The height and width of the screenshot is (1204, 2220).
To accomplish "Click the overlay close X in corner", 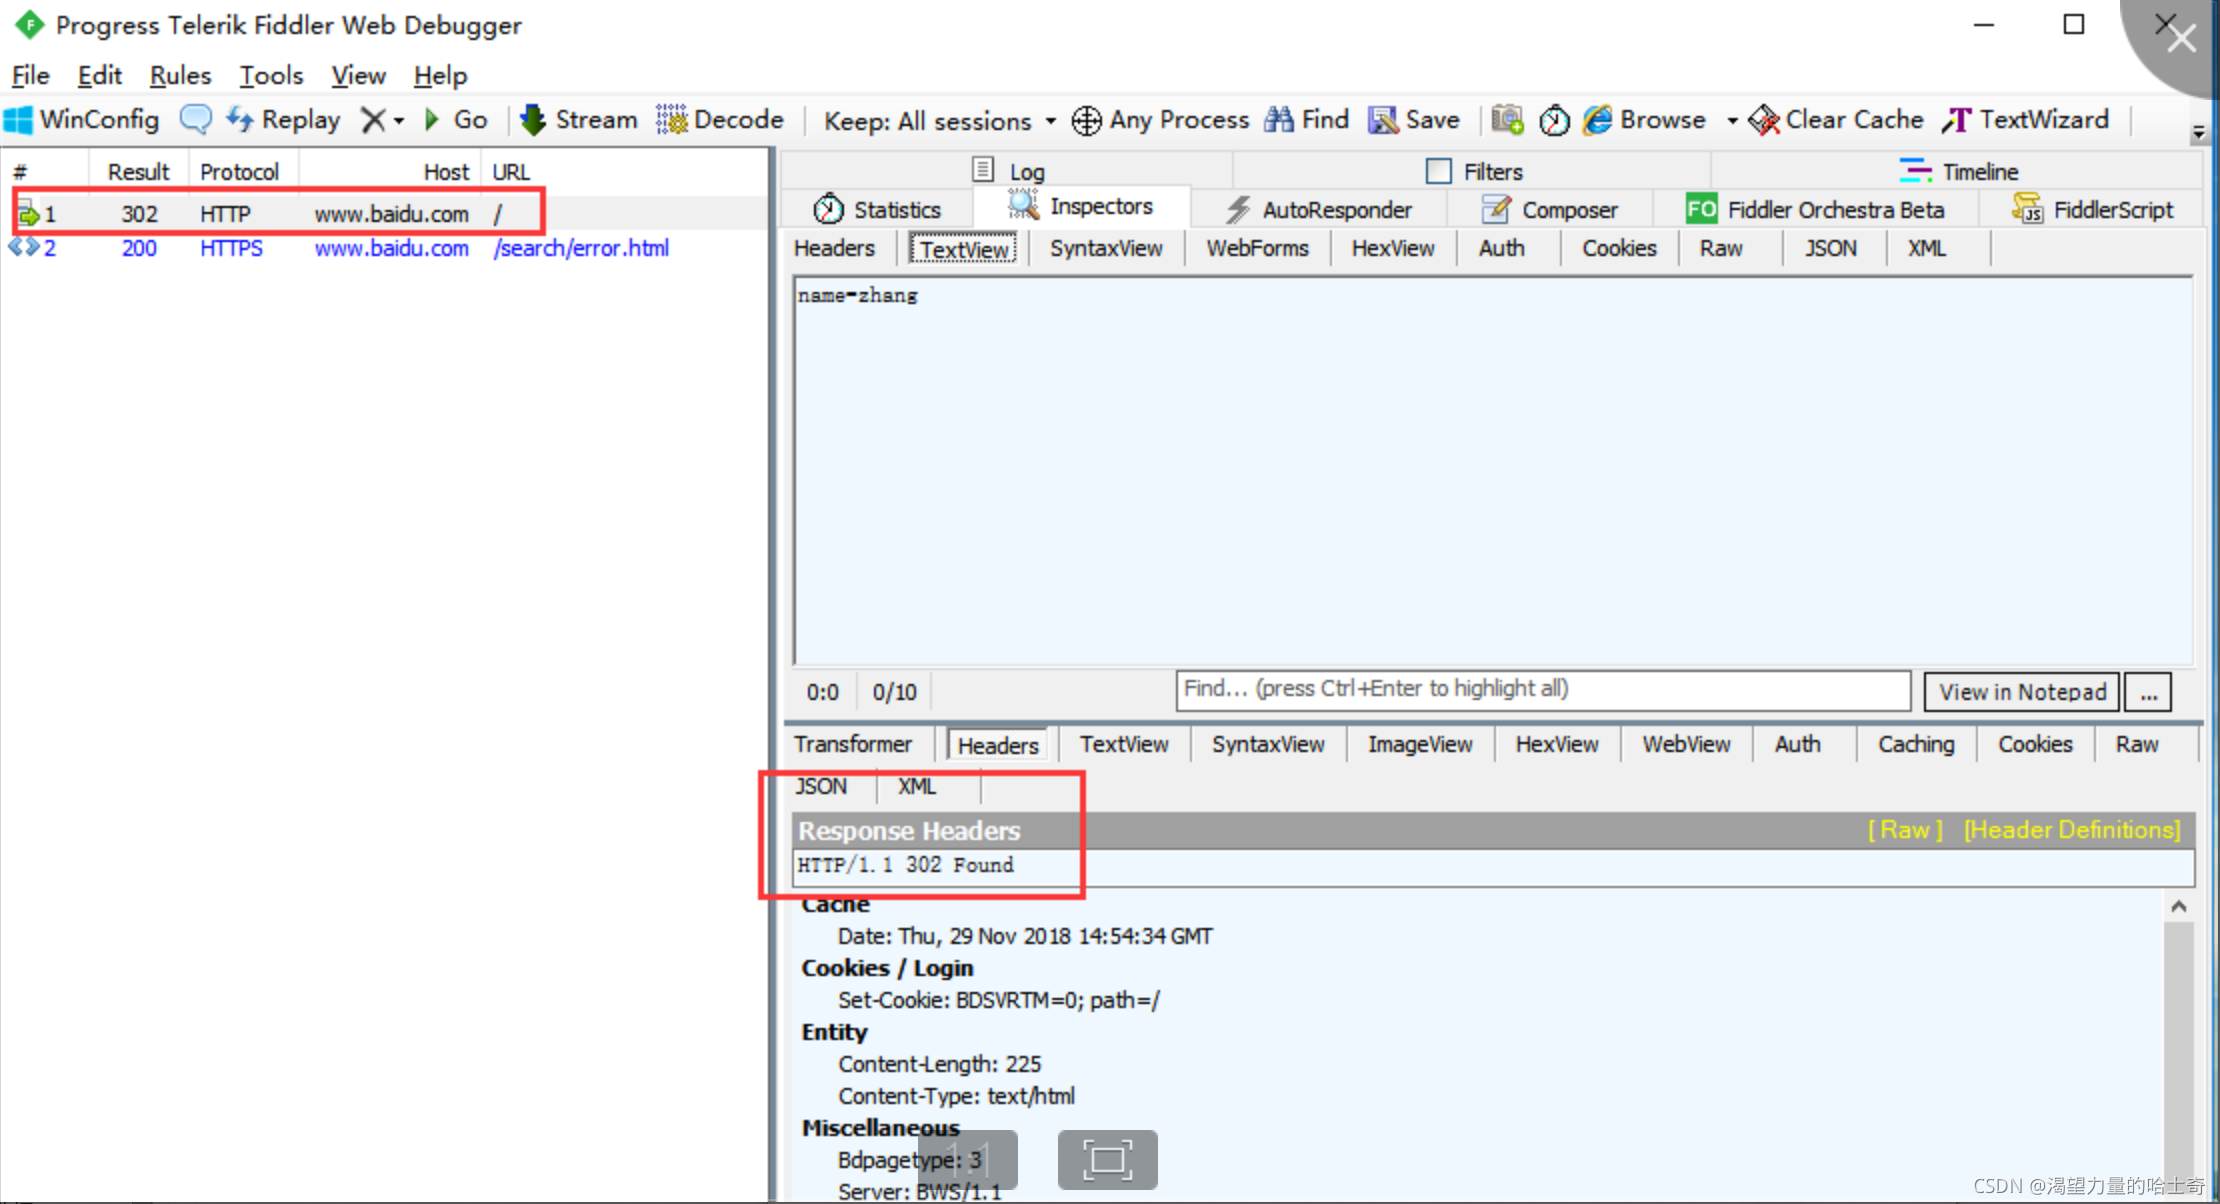I will tap(2181, 38).
